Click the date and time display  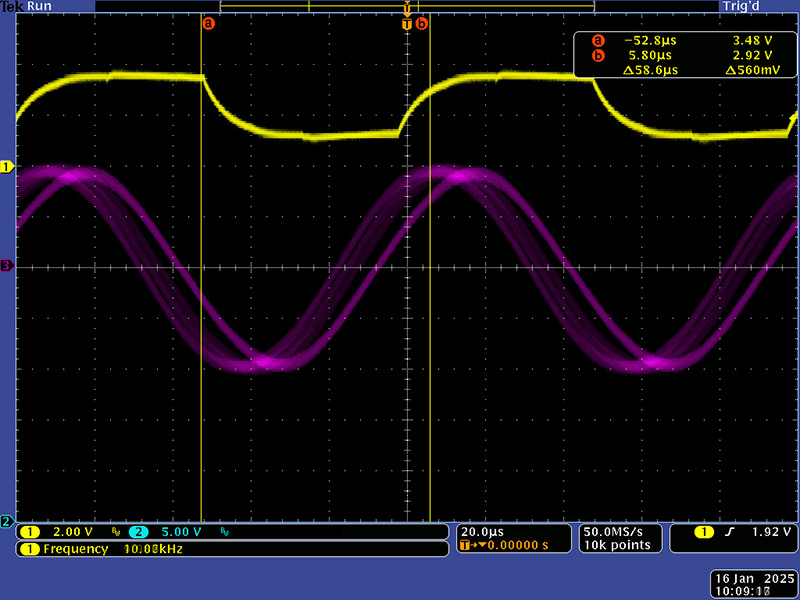(753, 585)
